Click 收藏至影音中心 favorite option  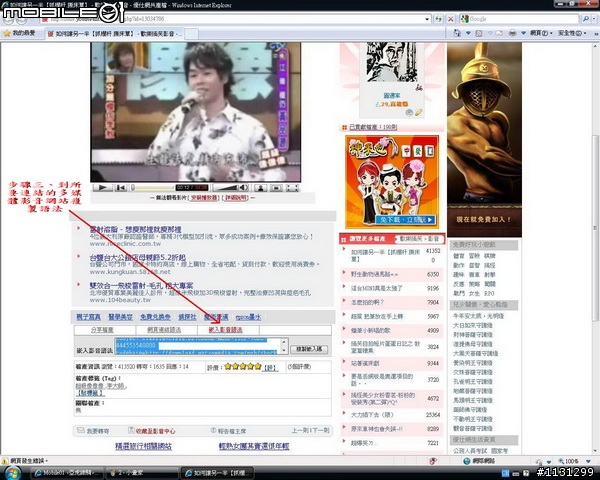(x=152, y=431)
